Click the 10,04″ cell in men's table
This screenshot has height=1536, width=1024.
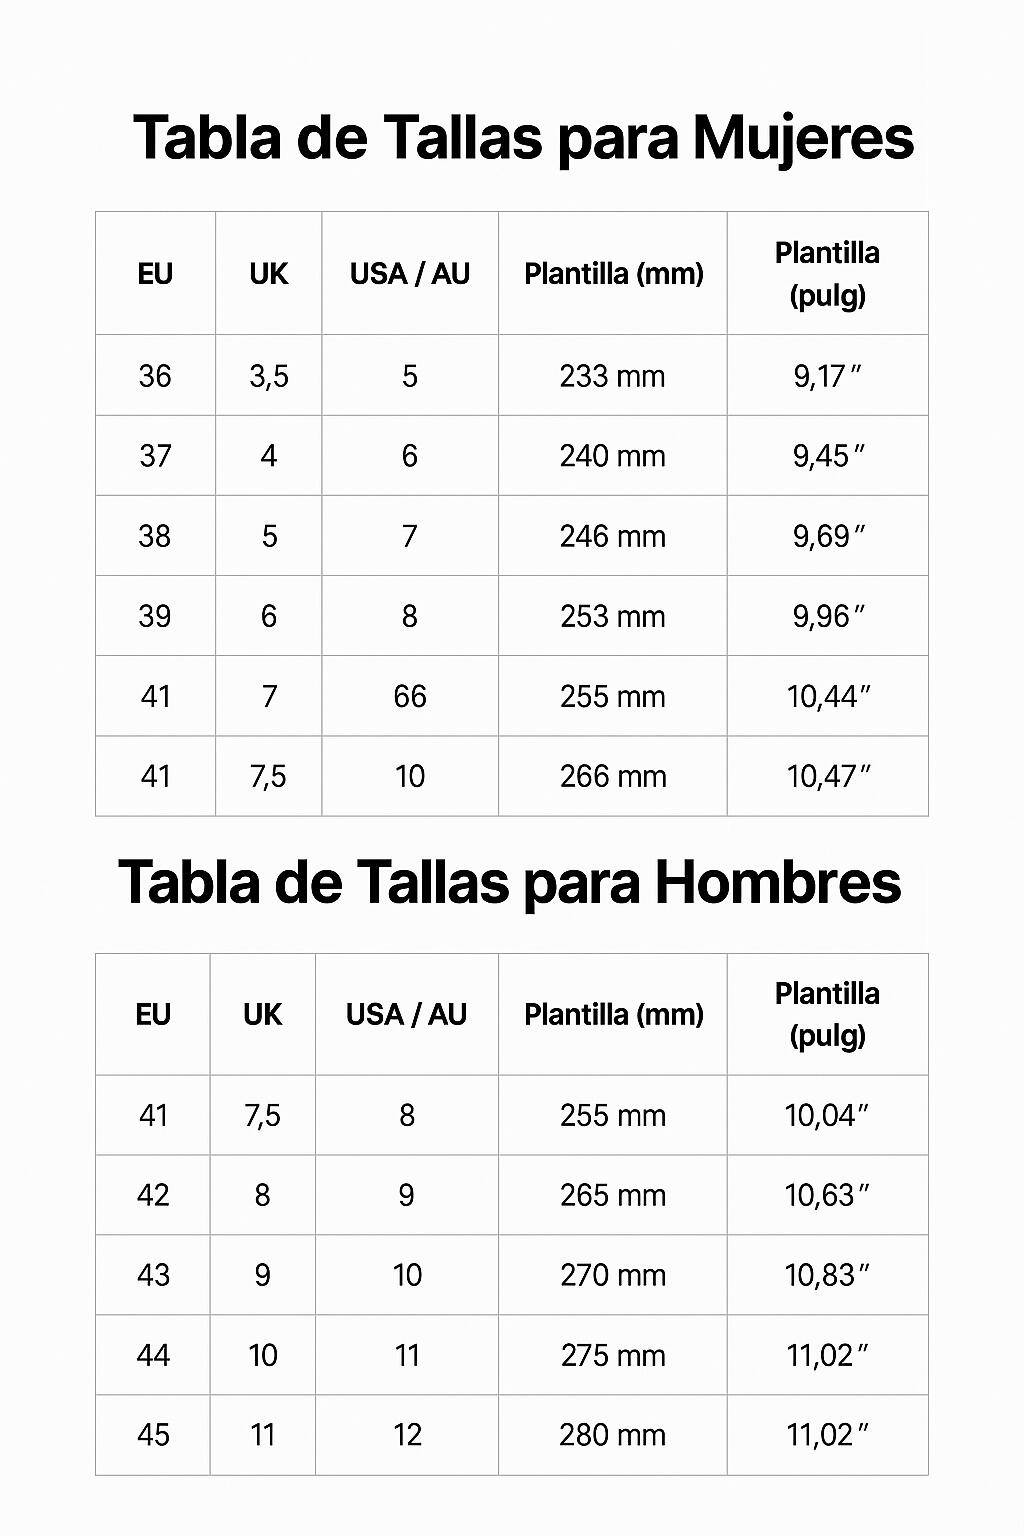[828, 1115]
